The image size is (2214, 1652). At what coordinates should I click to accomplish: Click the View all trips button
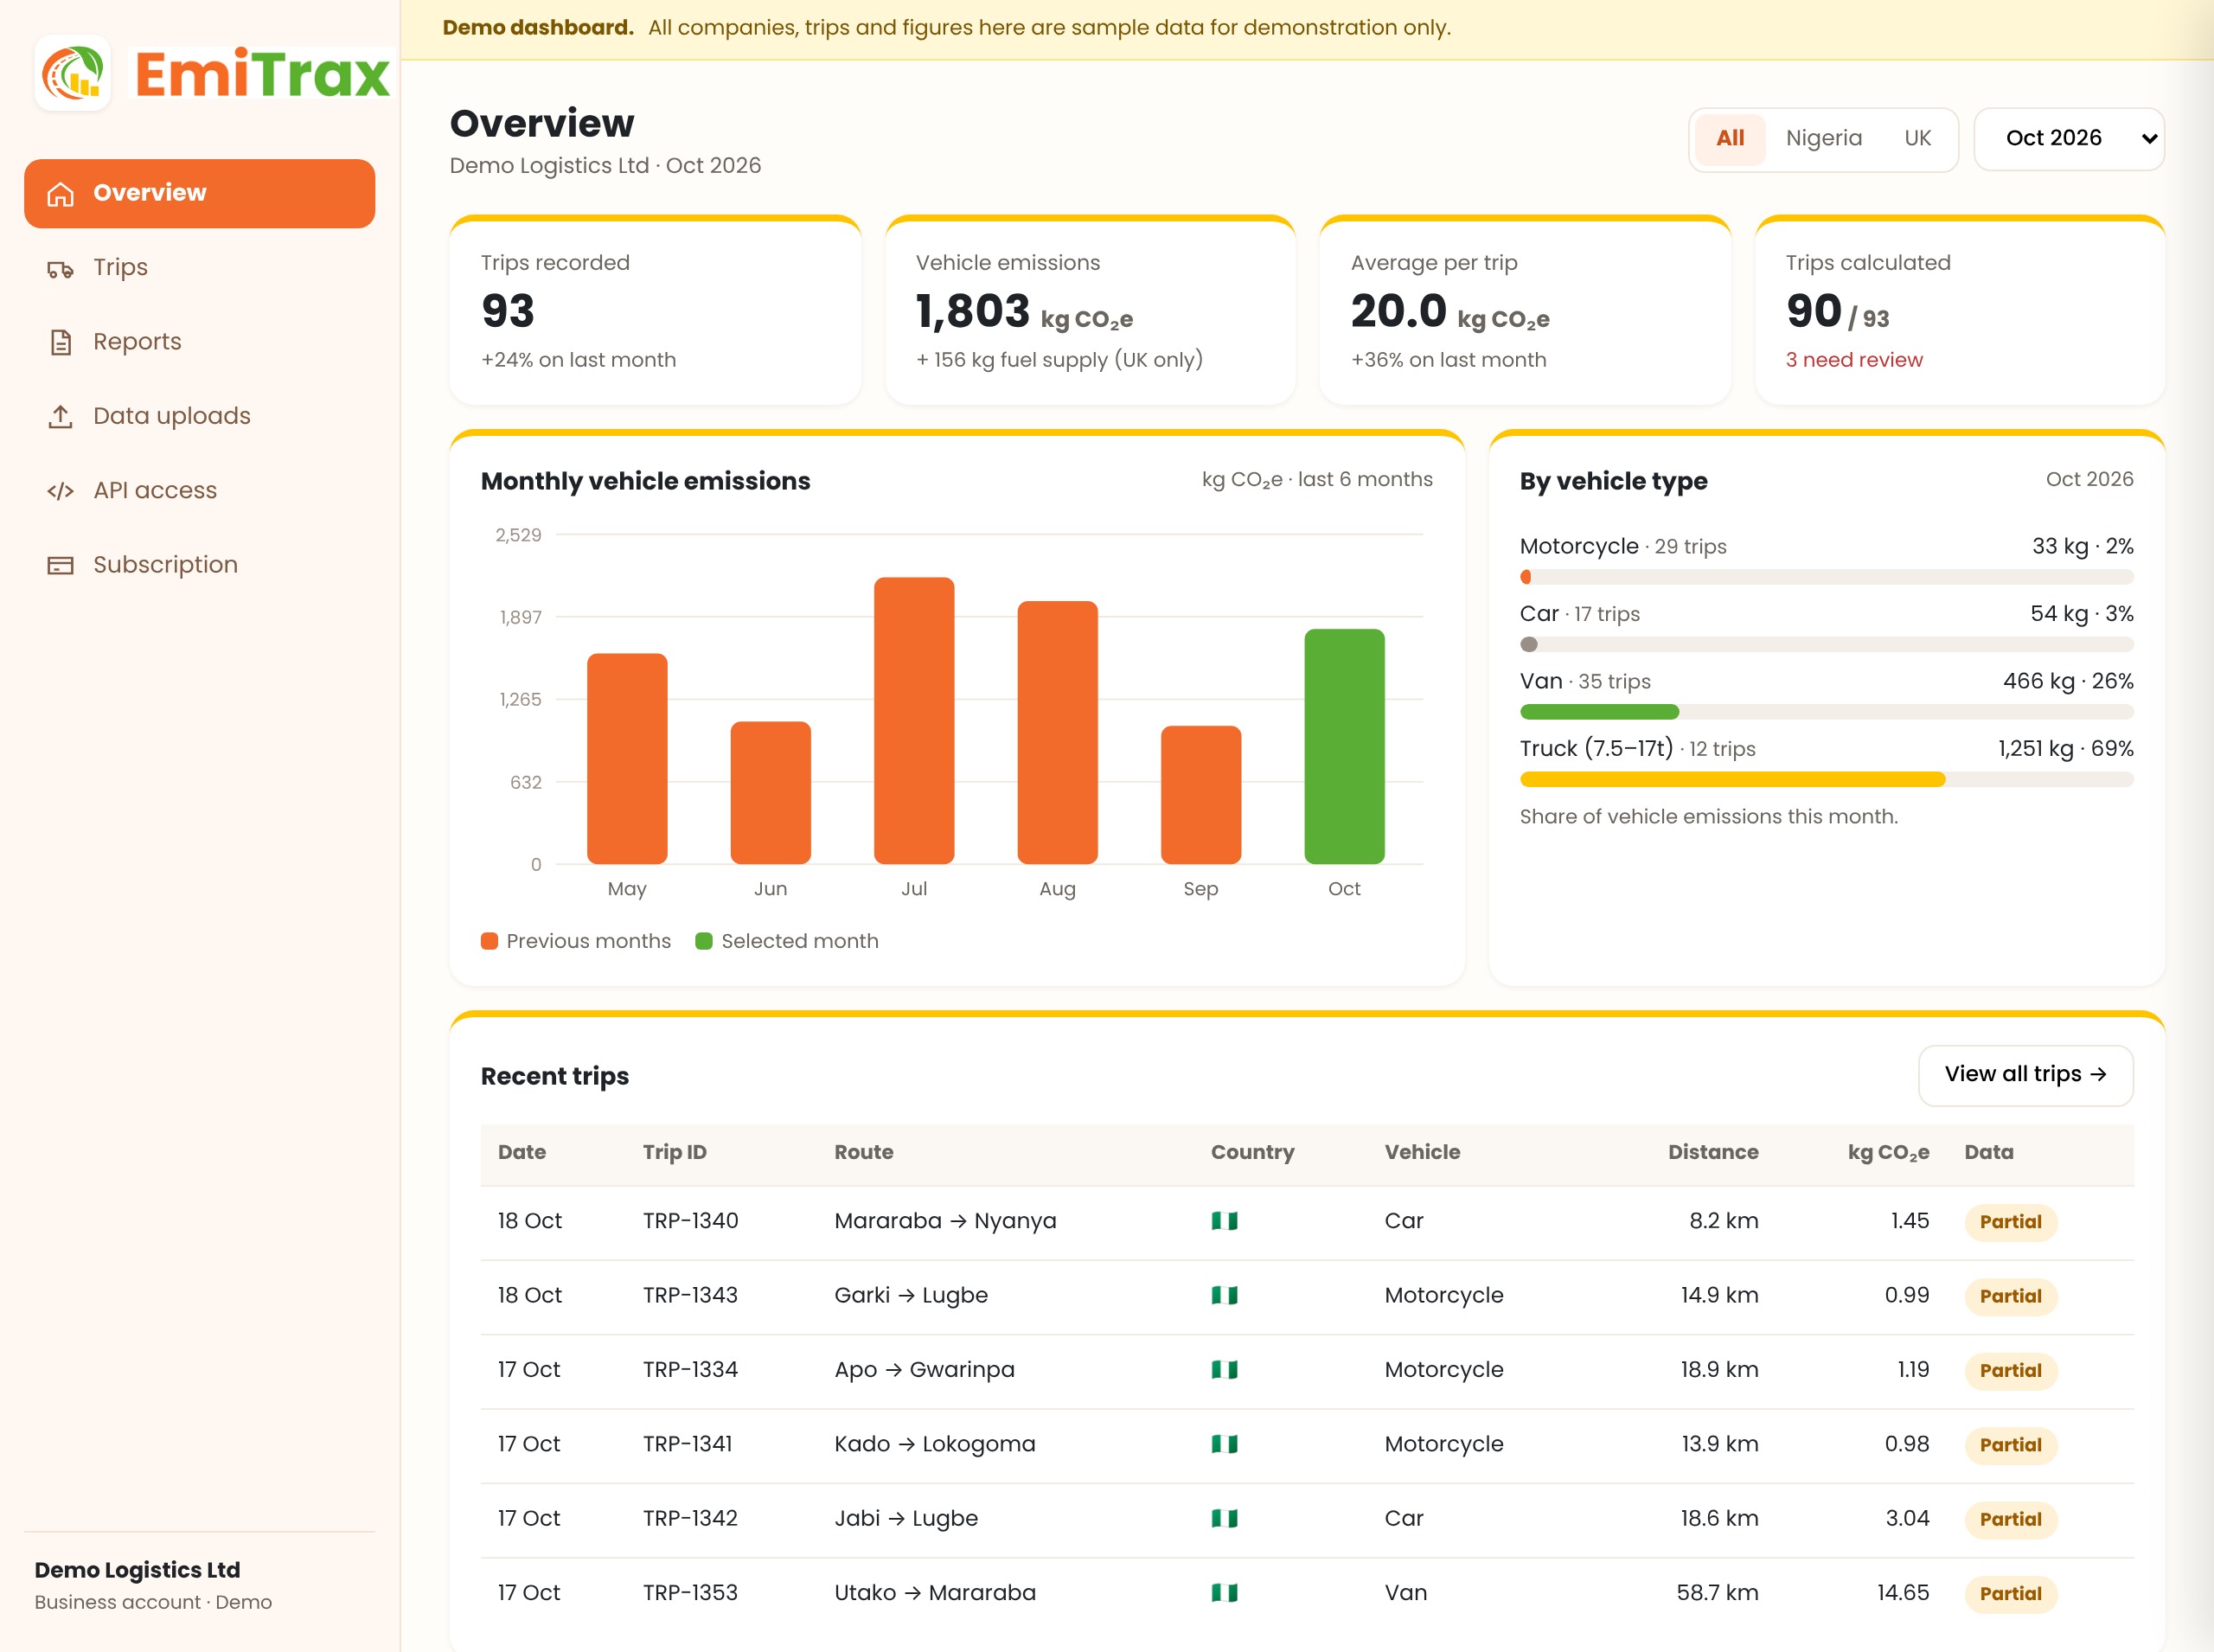(x=2025, y=1075)
